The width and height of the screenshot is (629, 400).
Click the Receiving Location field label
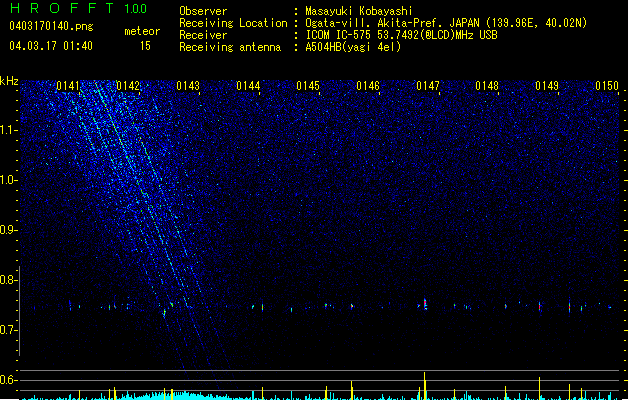pos(233,23)
